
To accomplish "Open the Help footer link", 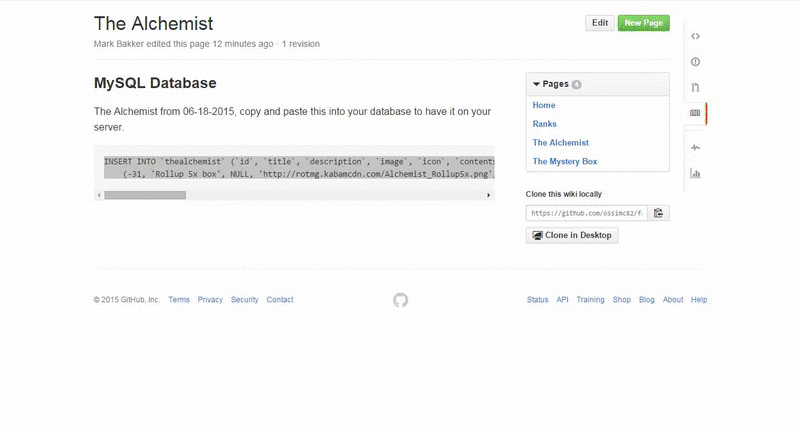I will [699, 300].
